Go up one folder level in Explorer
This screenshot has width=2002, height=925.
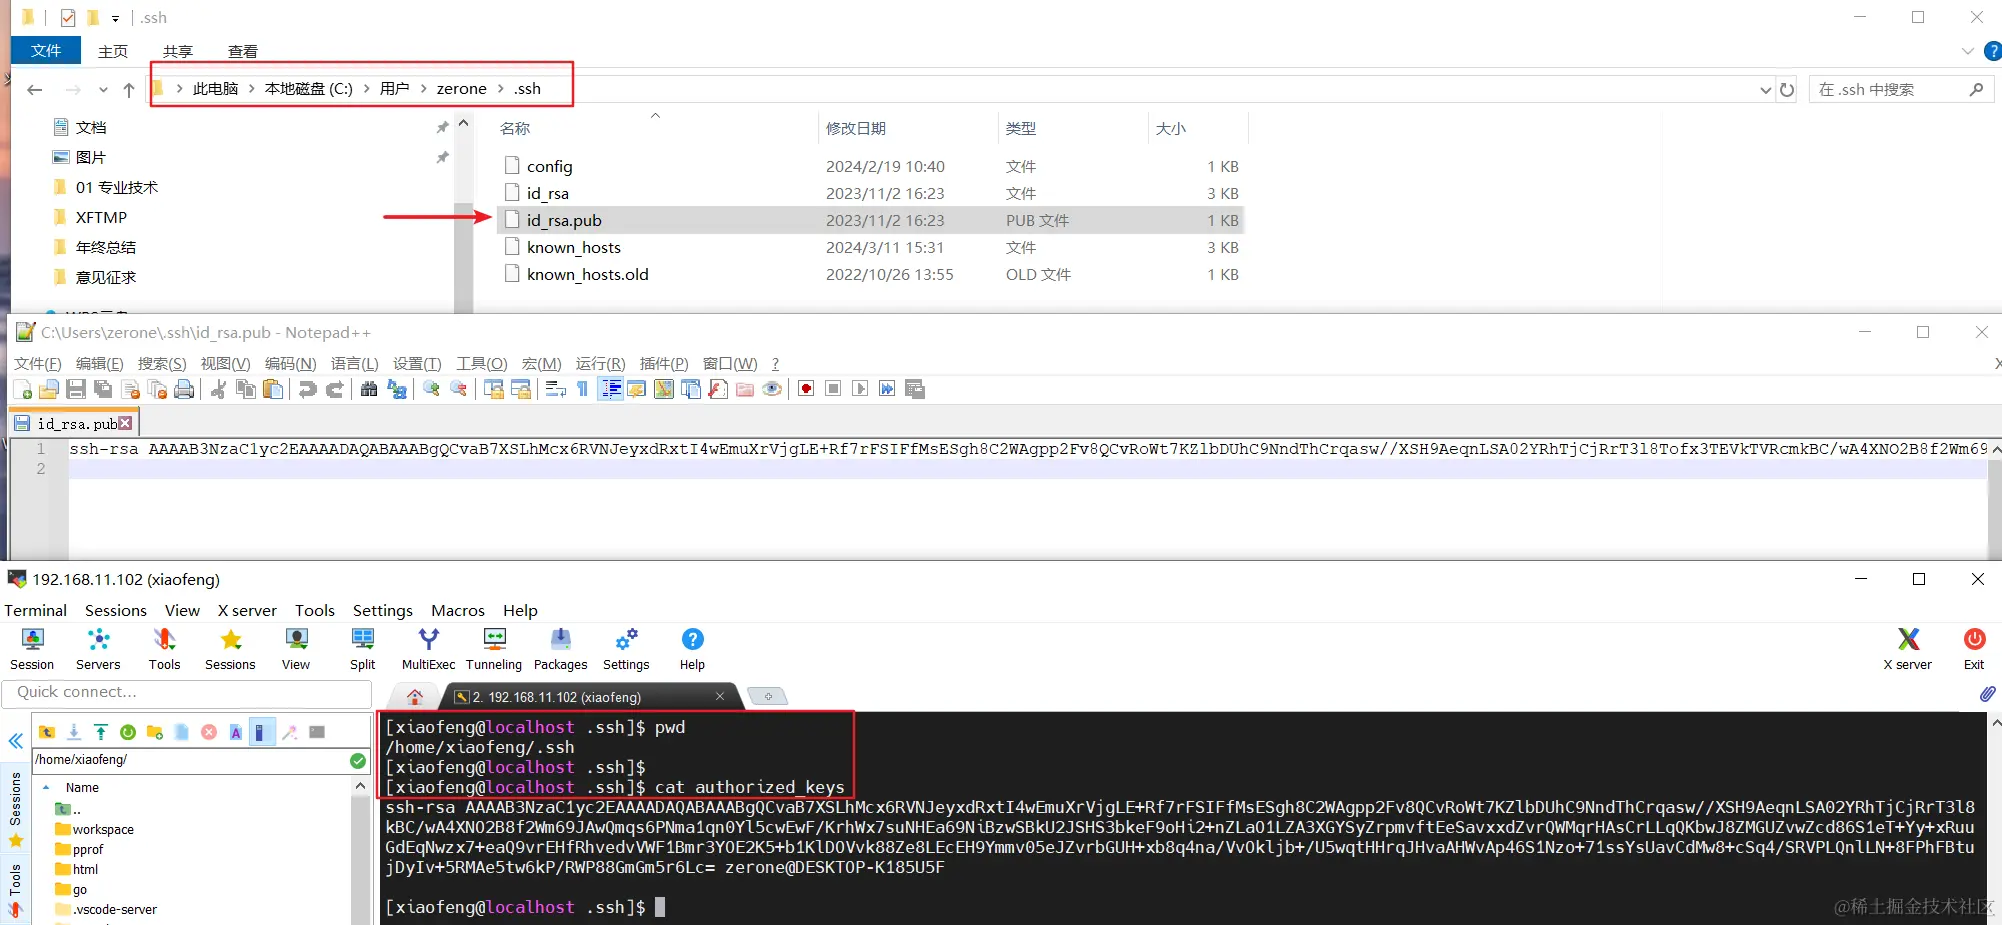129,89
